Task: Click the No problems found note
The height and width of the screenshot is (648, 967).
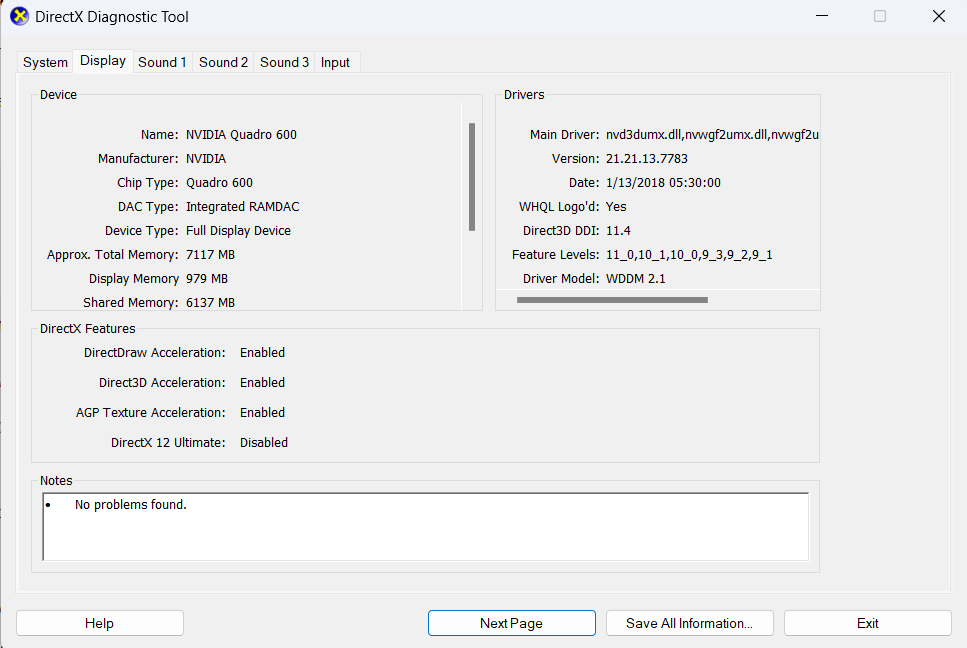Action: pyautogui.click(x=130, y=505)
